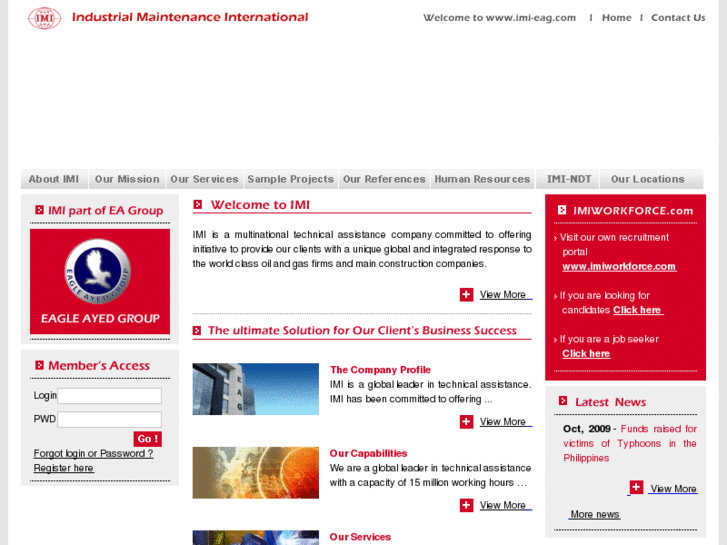This screenshot has width=727, height=545.
Task: Click the Login input field
Action: [109, 396]
